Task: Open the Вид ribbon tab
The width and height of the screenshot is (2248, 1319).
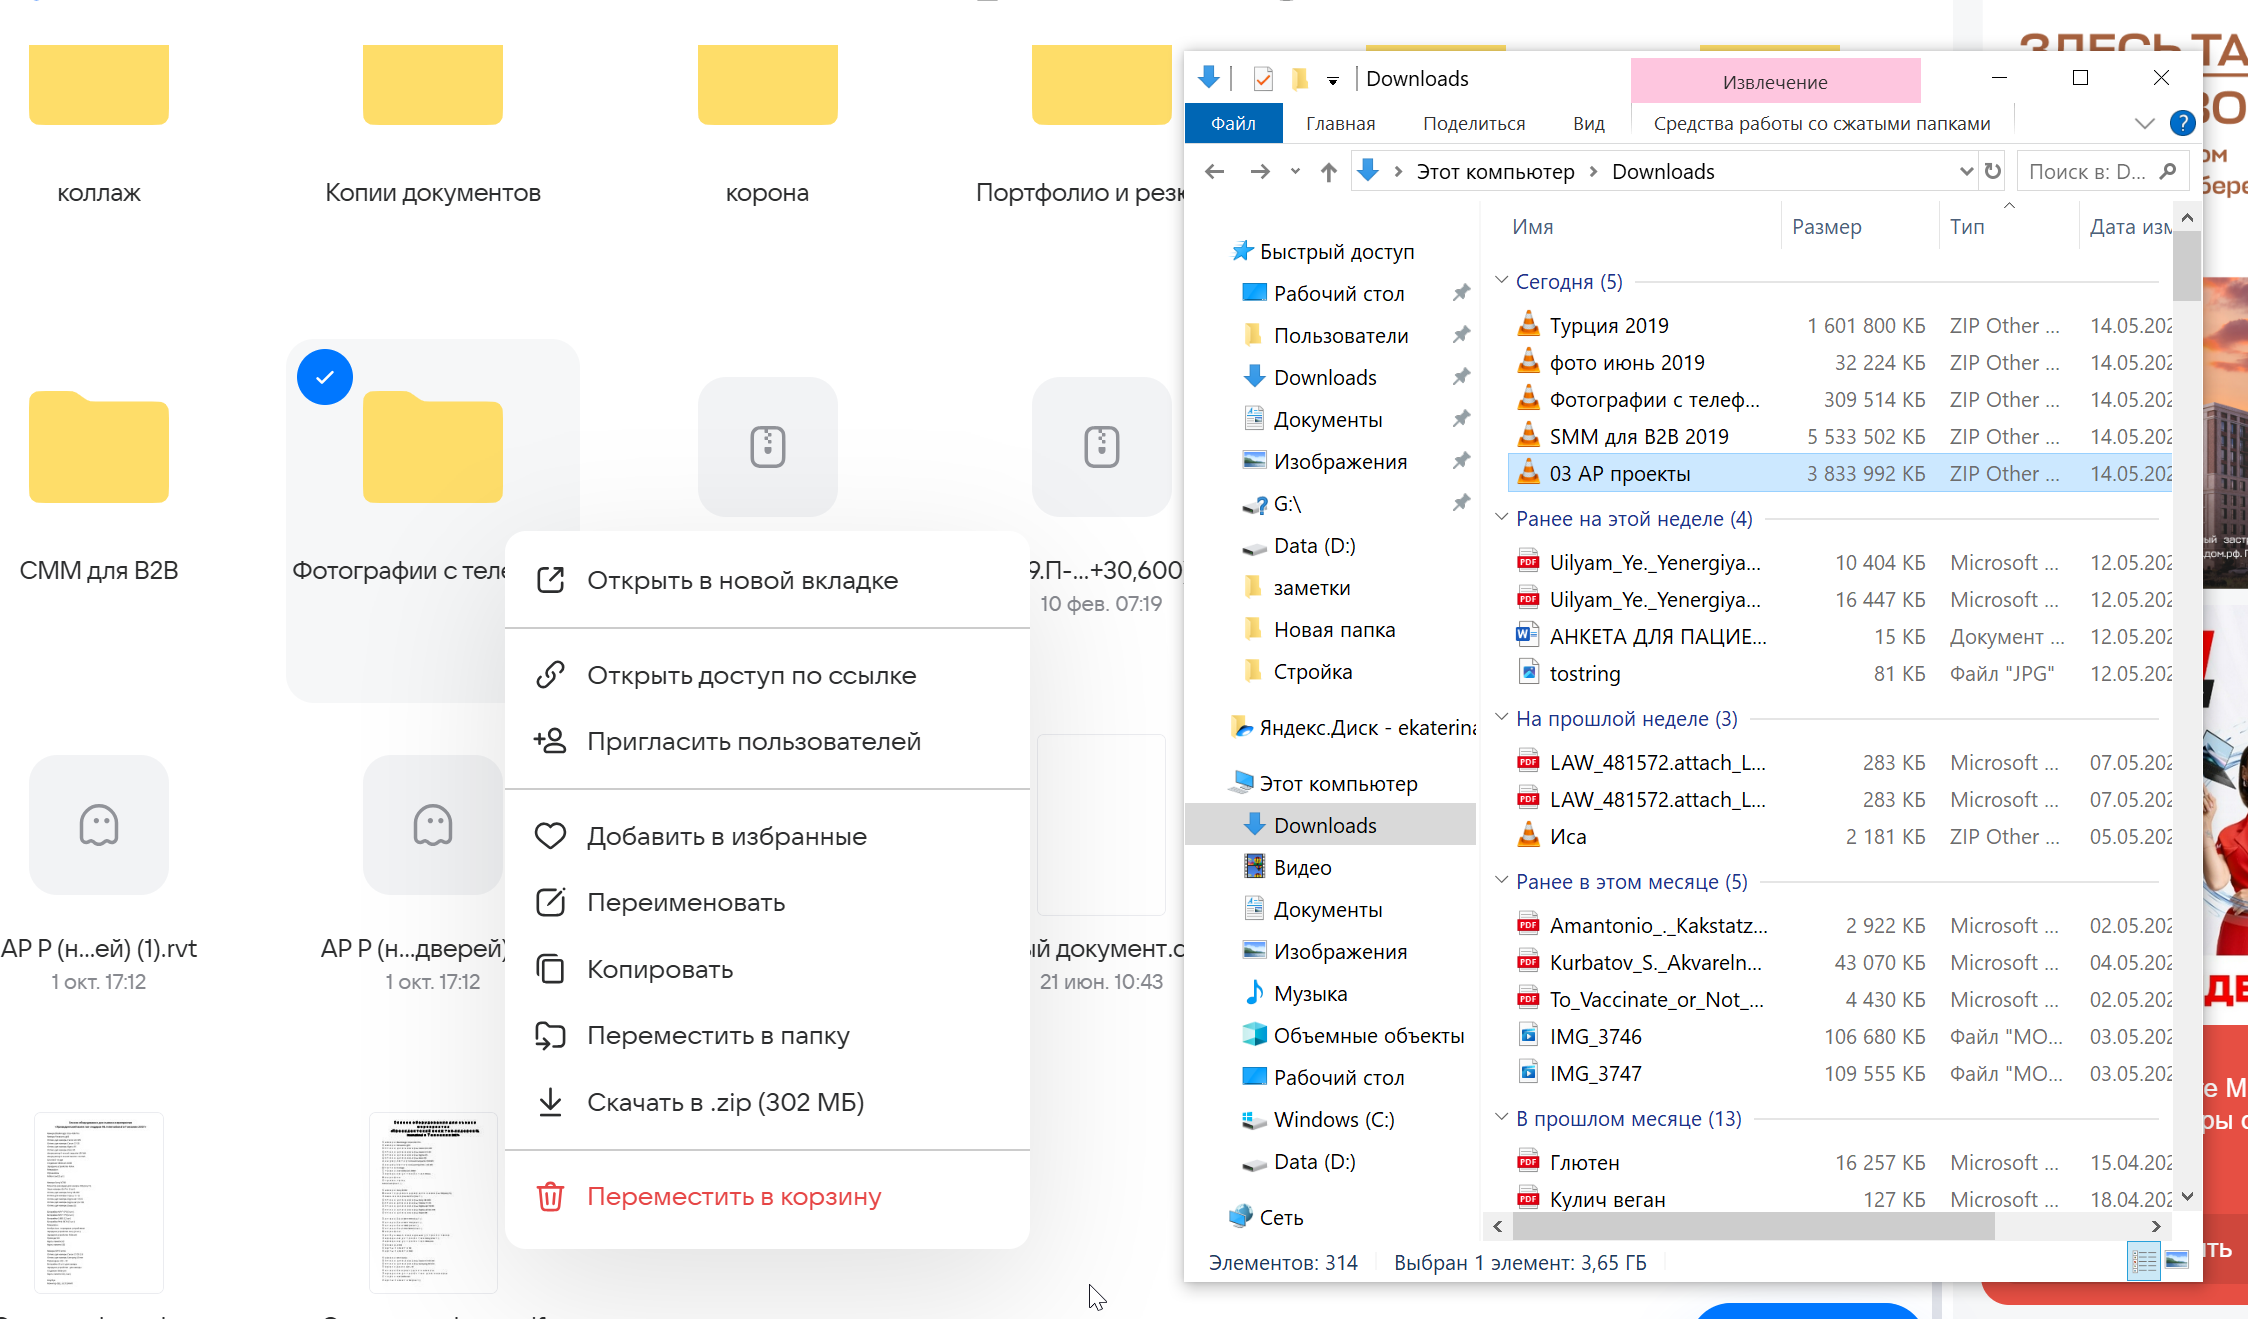Action: click(1588, 123)
